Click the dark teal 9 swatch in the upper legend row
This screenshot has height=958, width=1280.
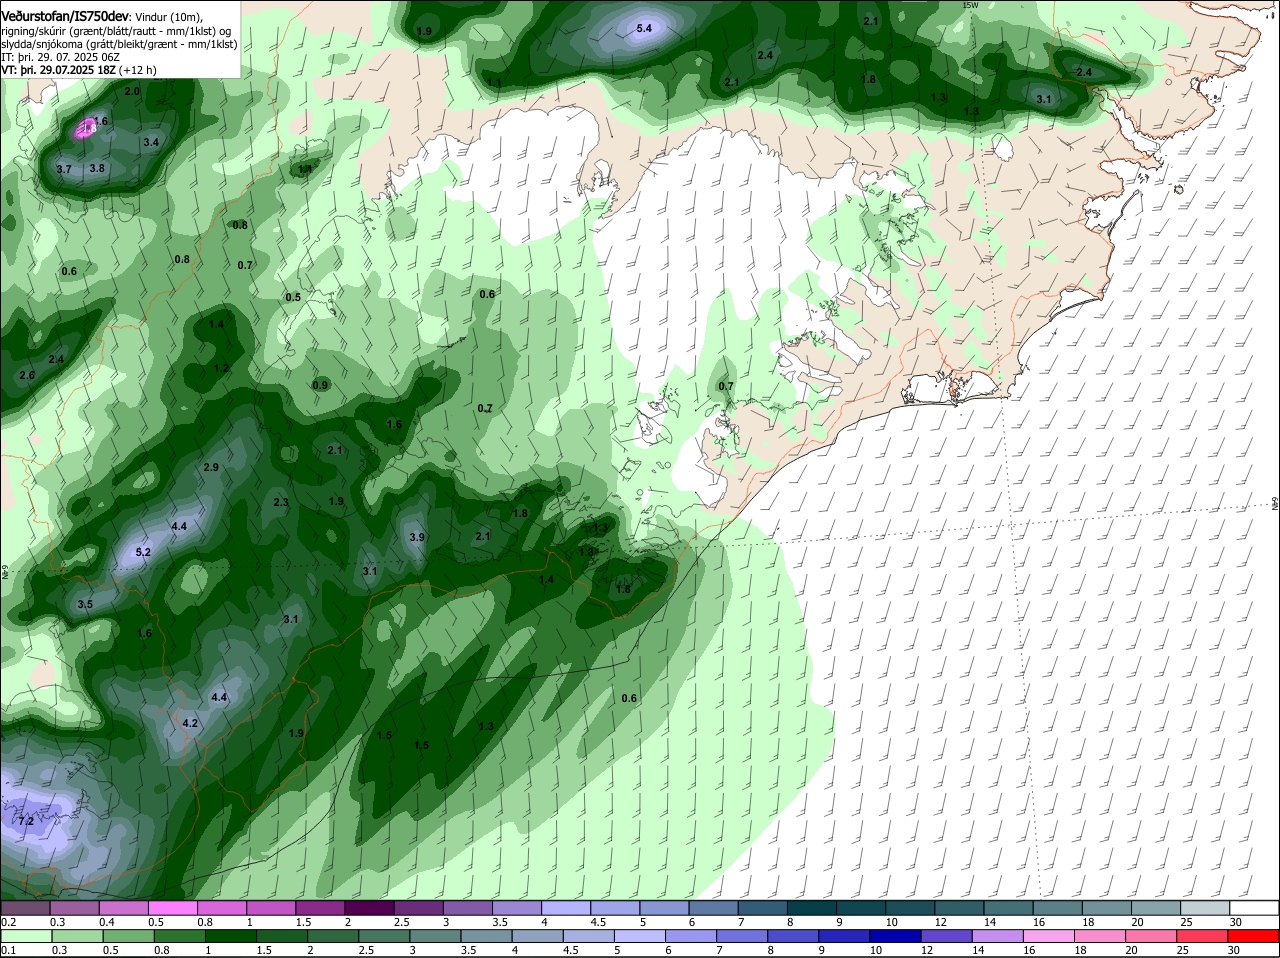[861, 908]
